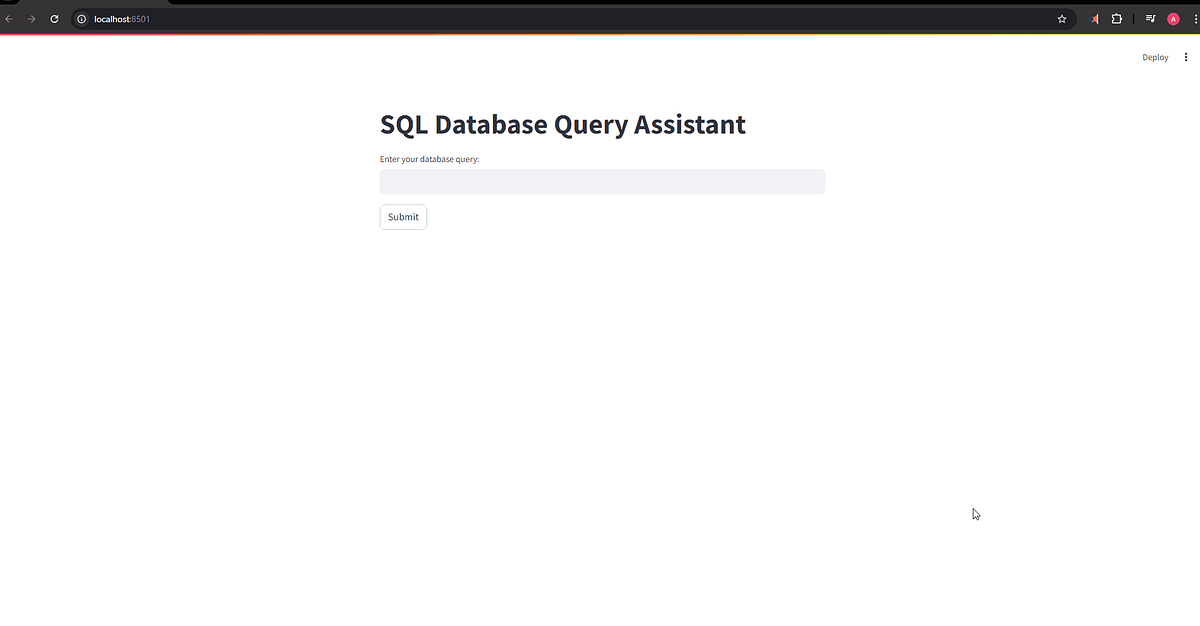View site information via the address bar info icon
This screenshot has width=1200, height=626.
click(80, 18)
